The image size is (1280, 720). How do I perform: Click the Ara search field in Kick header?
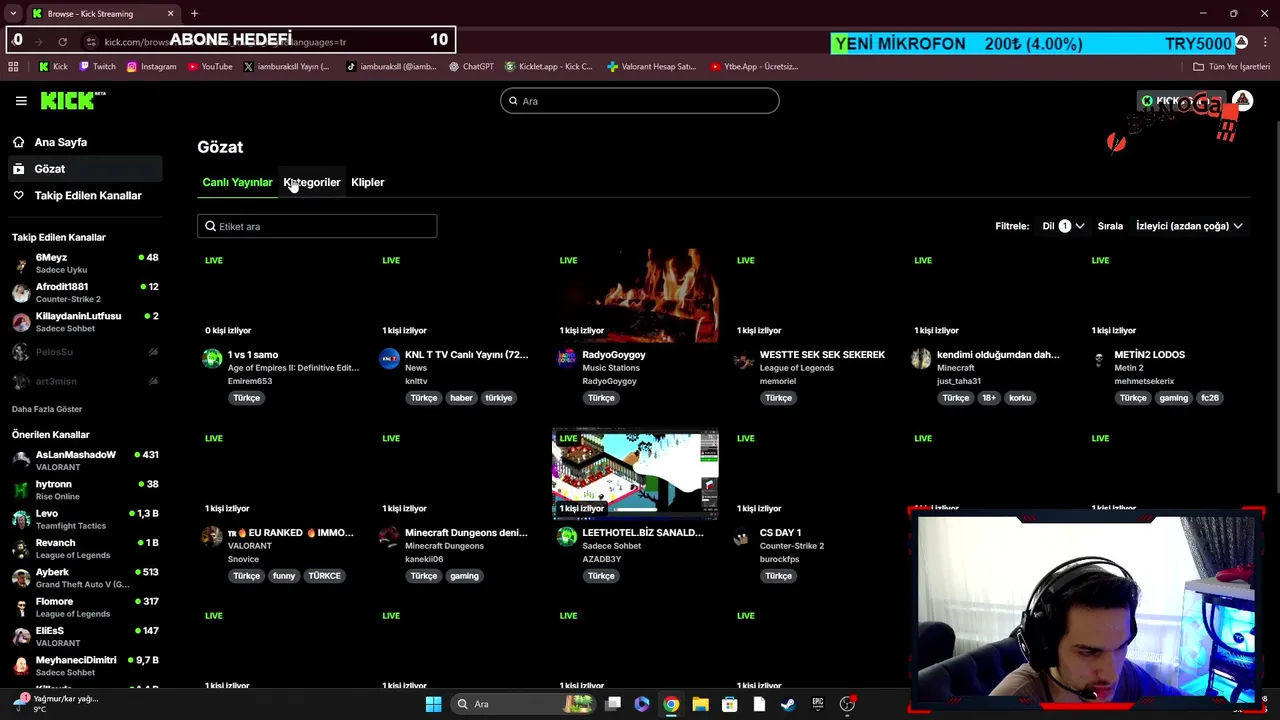tap(640, 101)
